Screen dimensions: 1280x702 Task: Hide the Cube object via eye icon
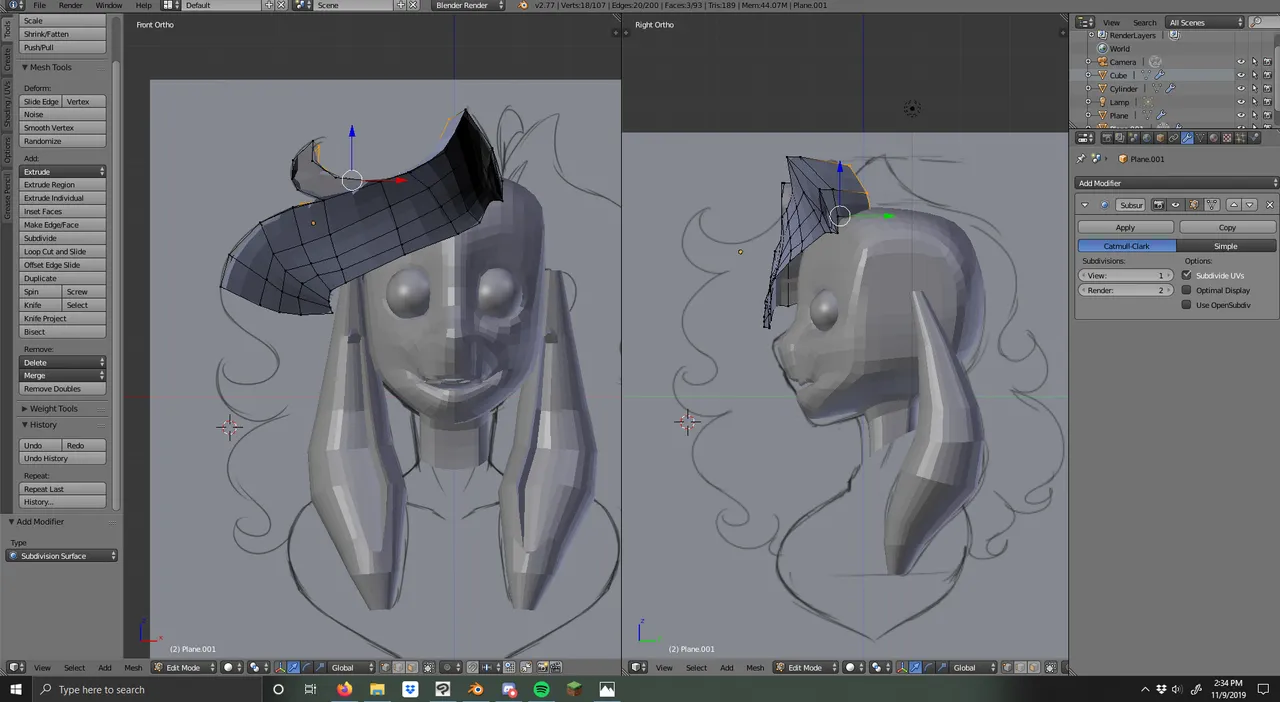[1241, 75]
